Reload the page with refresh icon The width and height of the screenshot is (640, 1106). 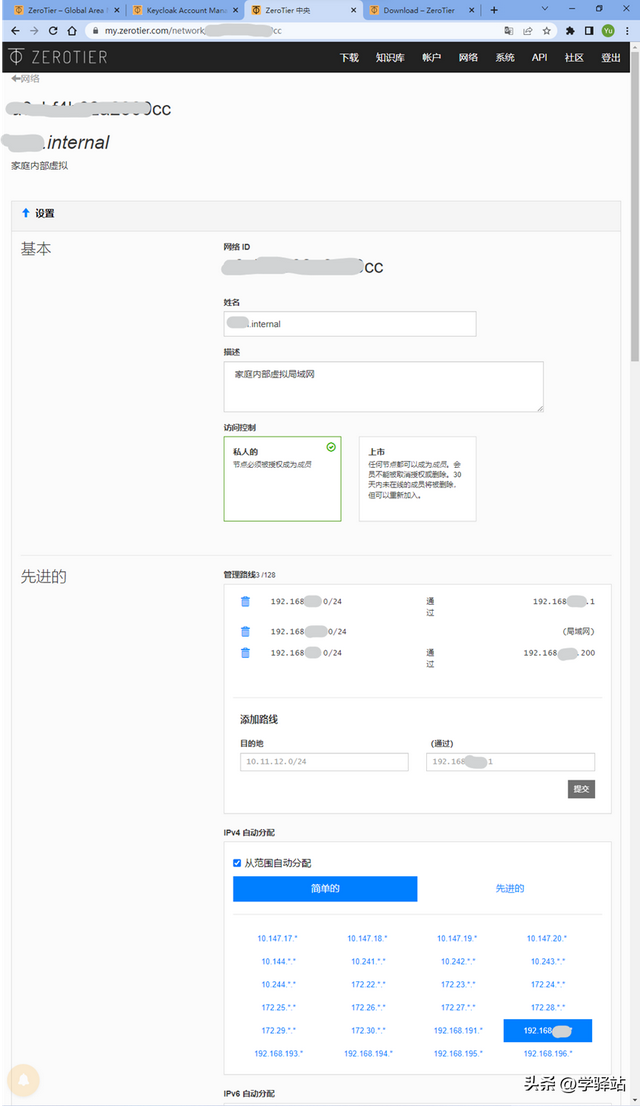(x=53, y=31)
